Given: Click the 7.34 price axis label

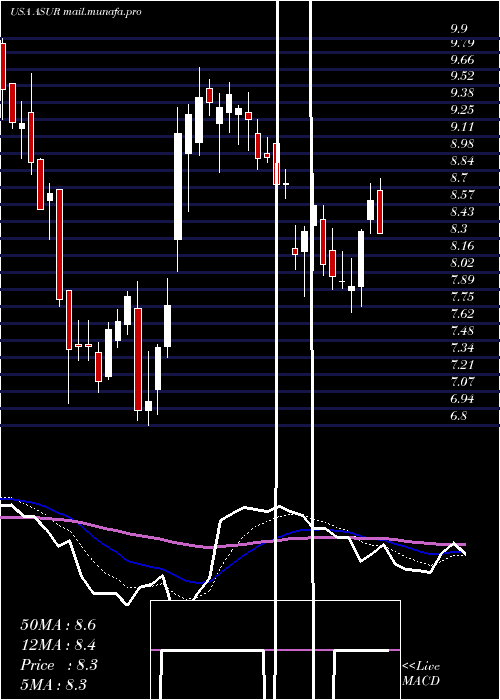Looking at the screenshot, I should (x=462, y=348).
